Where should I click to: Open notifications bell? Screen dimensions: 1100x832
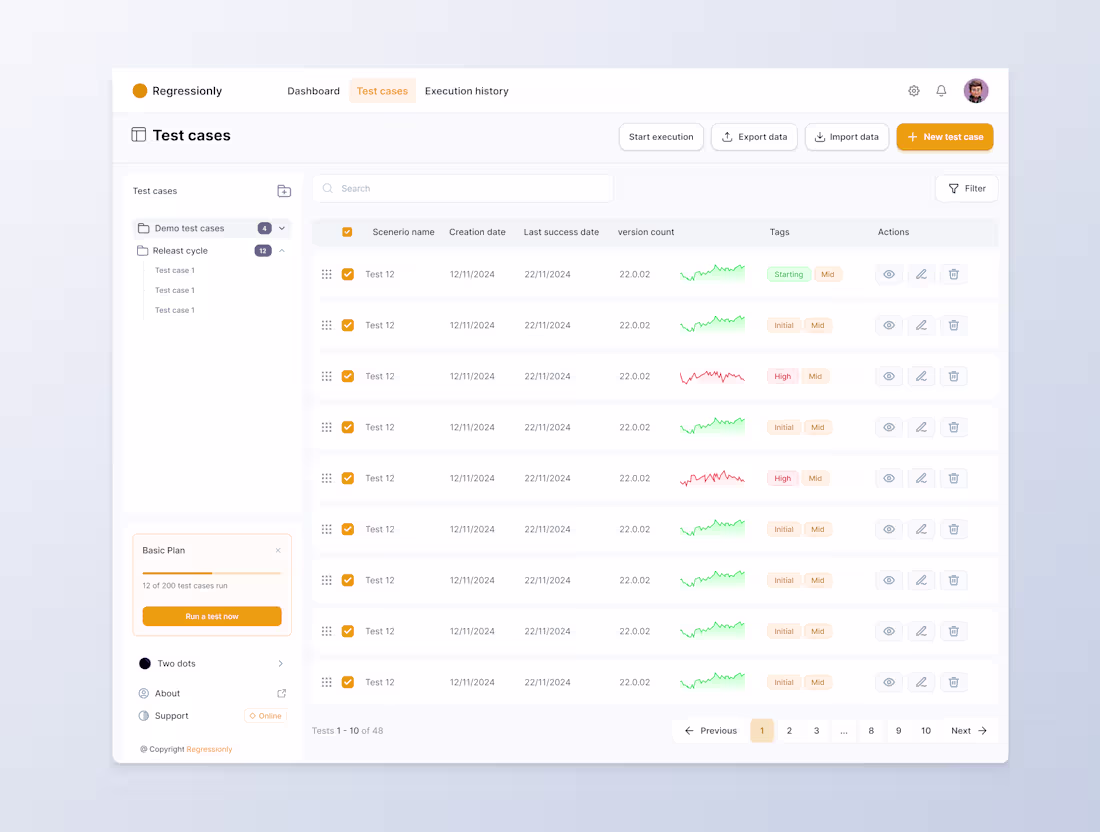(941, 90)
